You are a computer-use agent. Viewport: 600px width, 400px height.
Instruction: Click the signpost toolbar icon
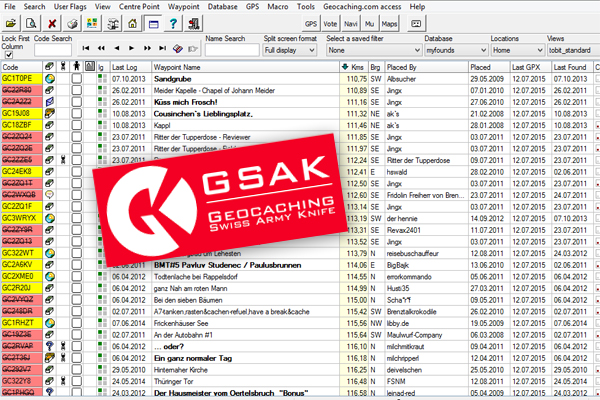[x=112, y=24]
